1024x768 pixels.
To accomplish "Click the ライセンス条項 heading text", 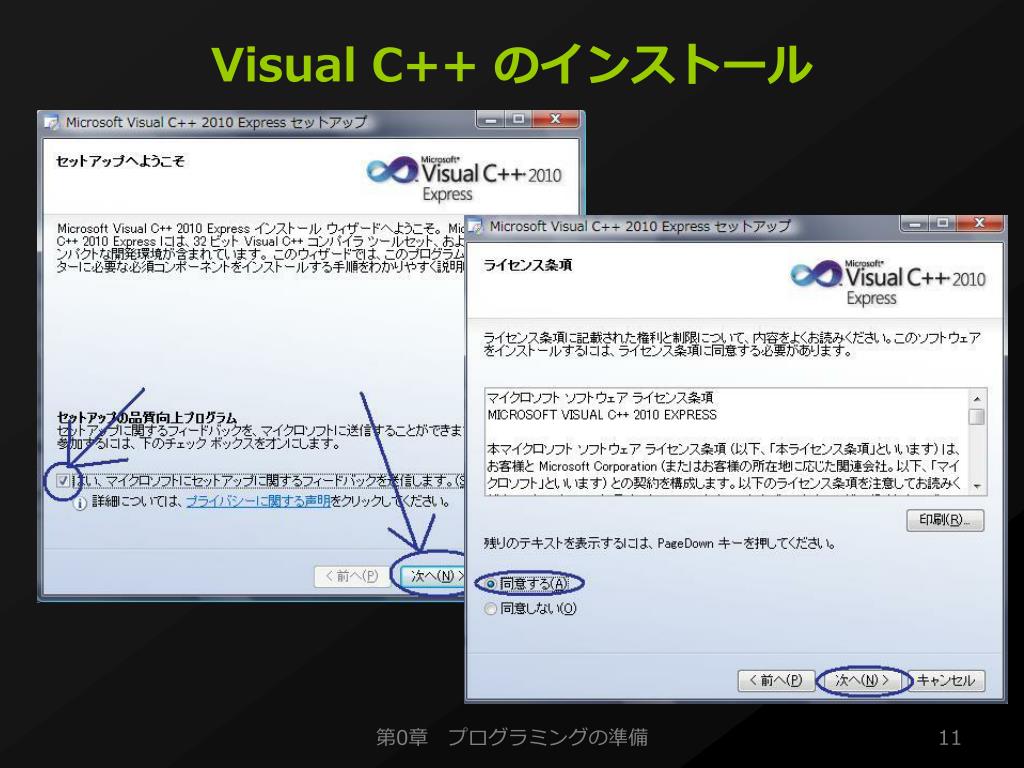I will 528,265.
